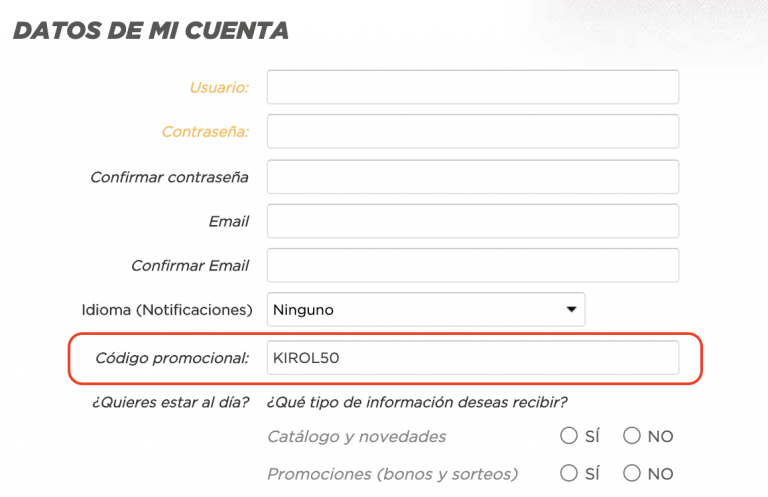This screenshot has width=768, height=497.
Task: Choose NO for Promociones (bonos y sorteos)
Action: point(632,473)
